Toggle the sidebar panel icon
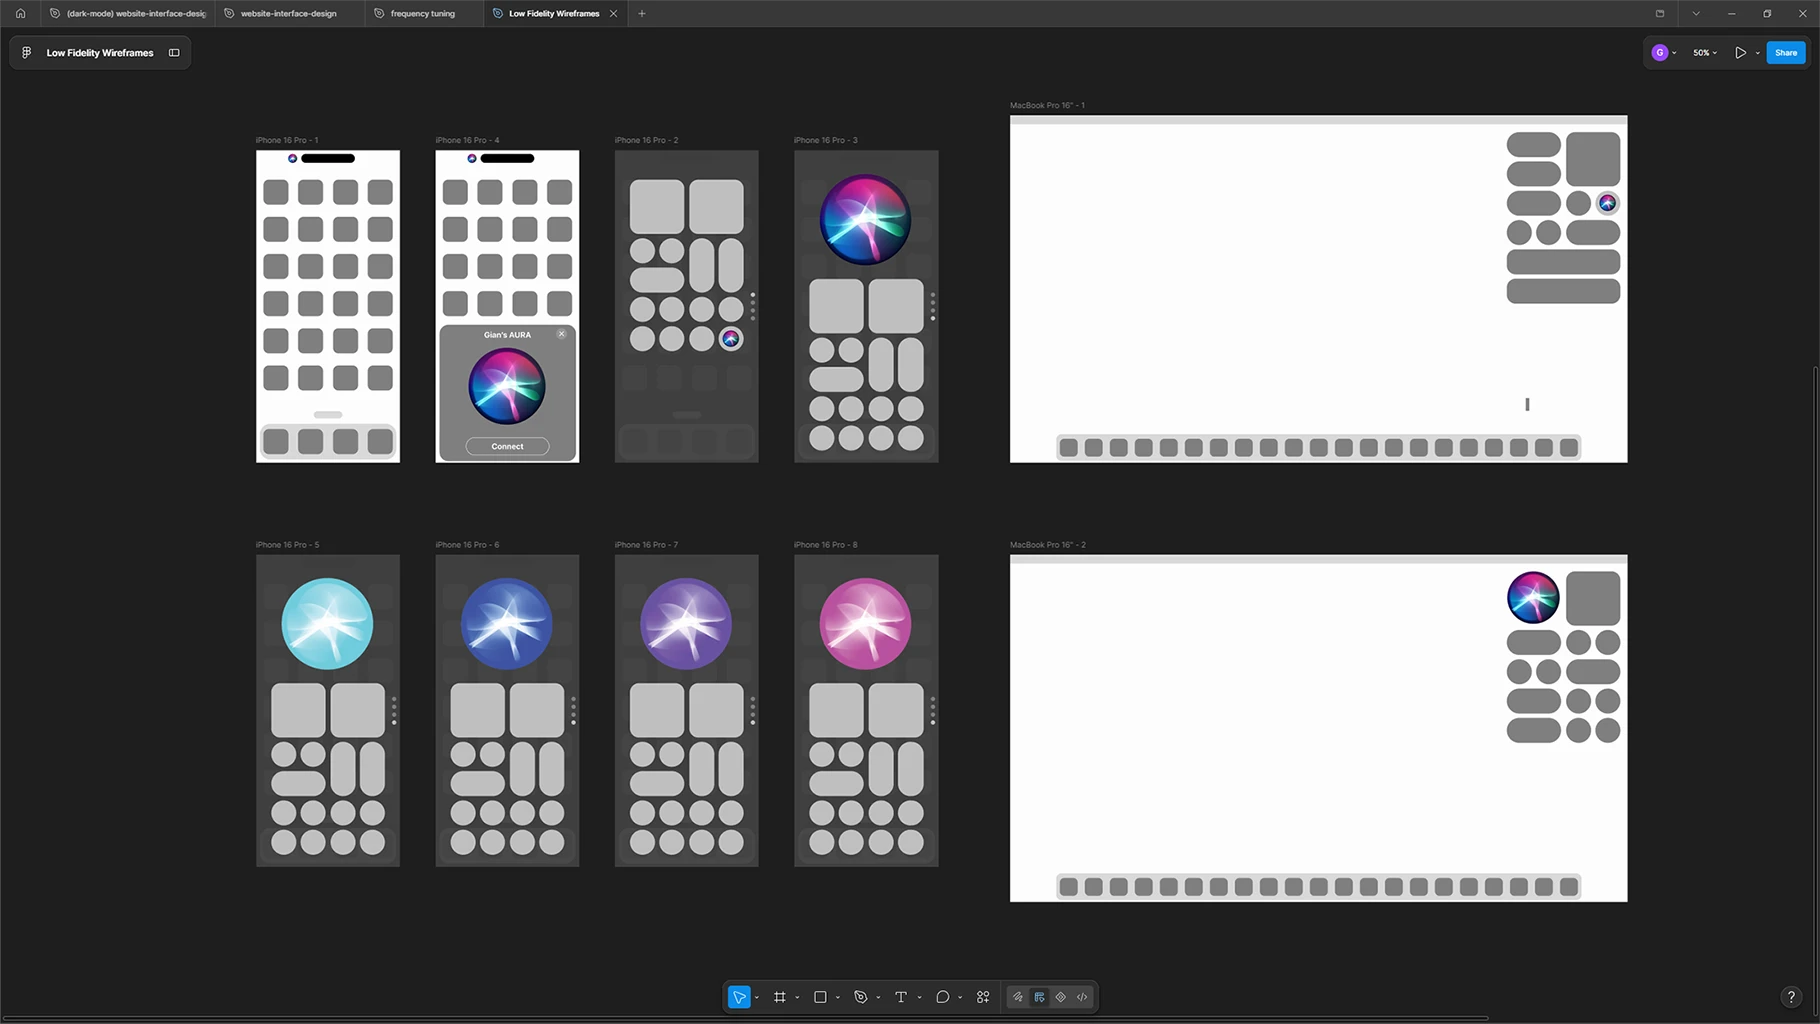1820x1024 pixels. [x=174, y=53]
